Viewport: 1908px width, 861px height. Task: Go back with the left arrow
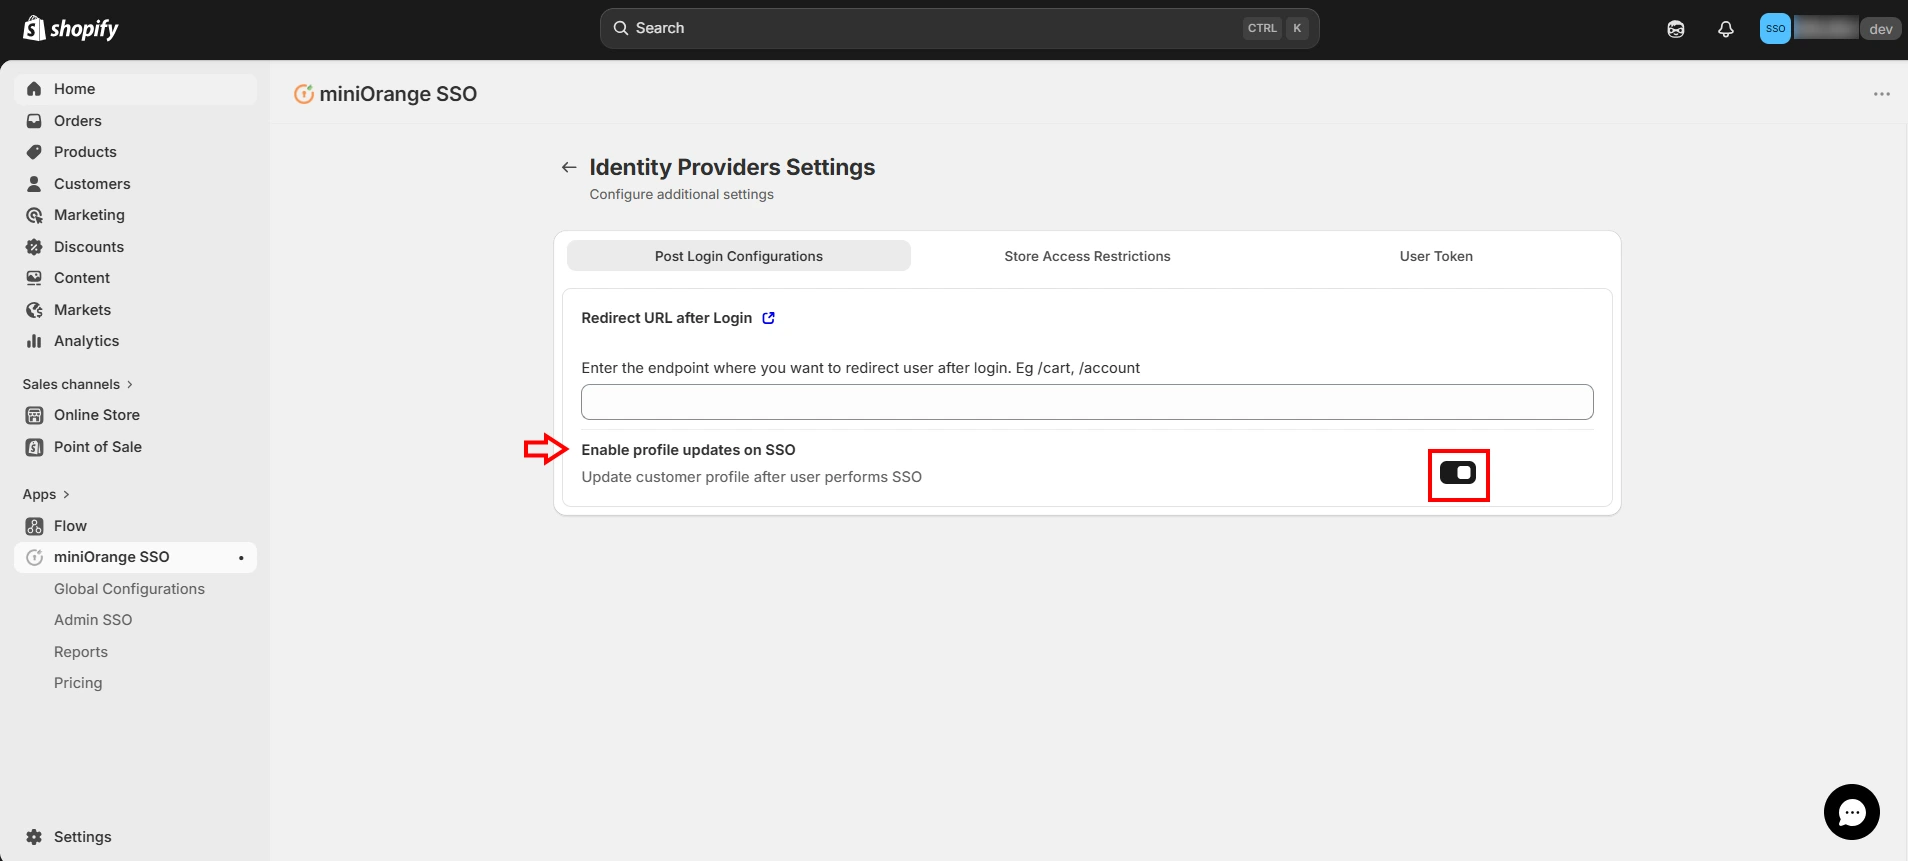click(569, 167)
